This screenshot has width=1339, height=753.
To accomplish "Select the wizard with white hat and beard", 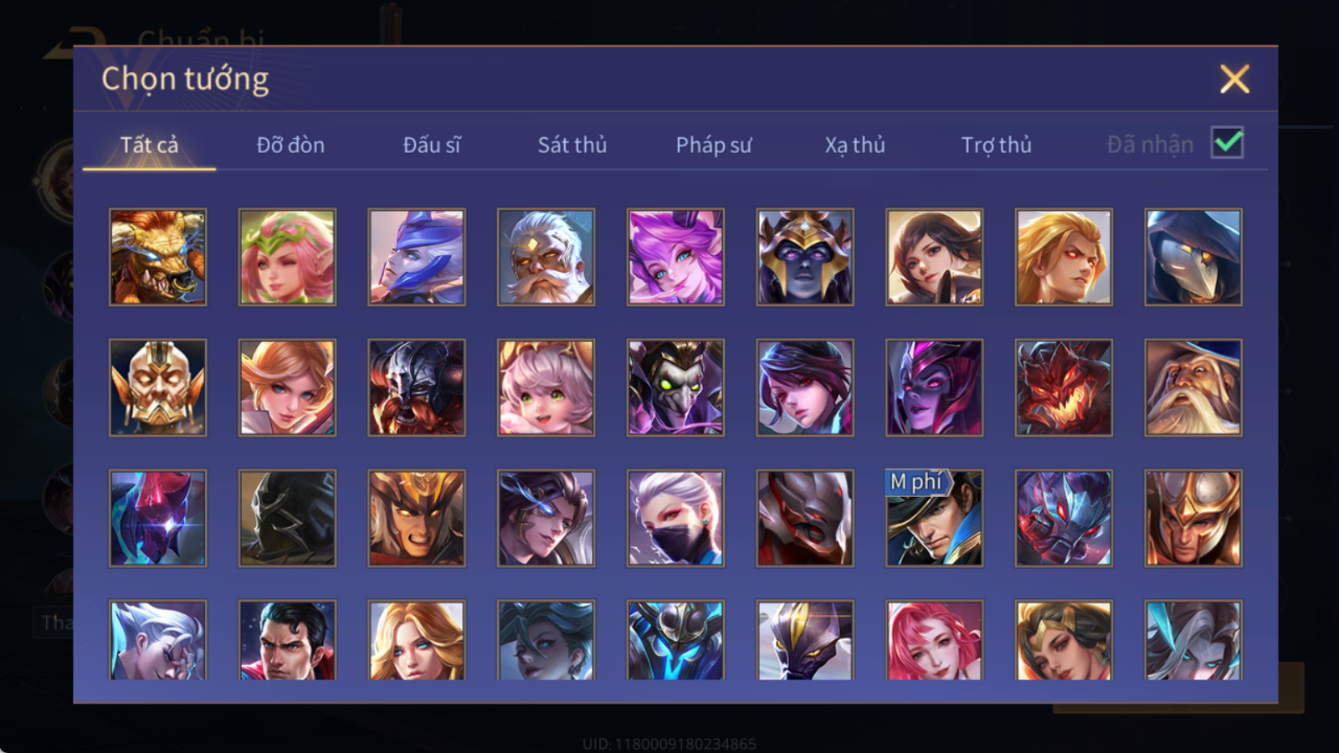I will click(1193, 388).
